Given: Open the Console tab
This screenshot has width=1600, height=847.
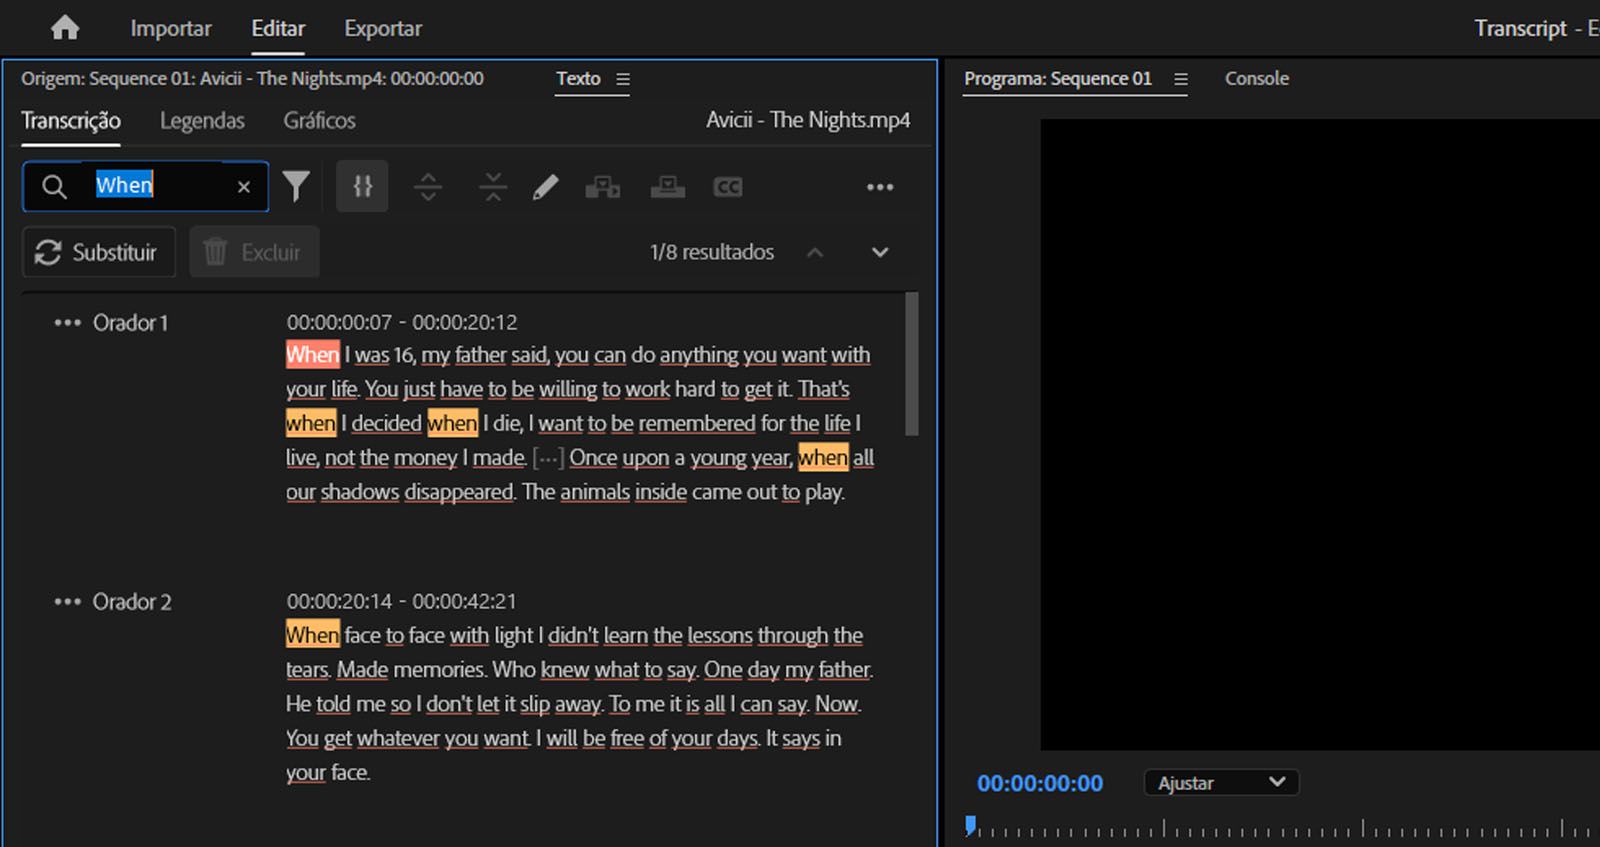Looking at the screenshot, I should 1257,78.
